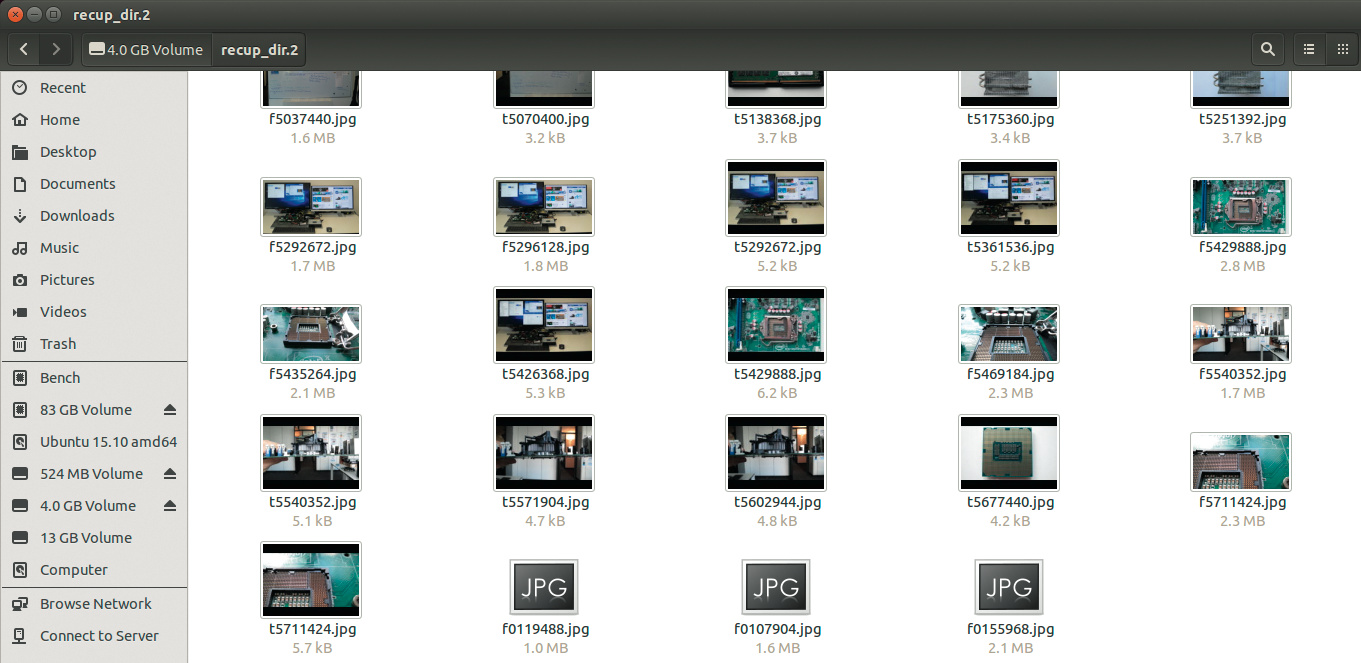
Task: Open the Downloads folder
Action: (x=76, y=216)
